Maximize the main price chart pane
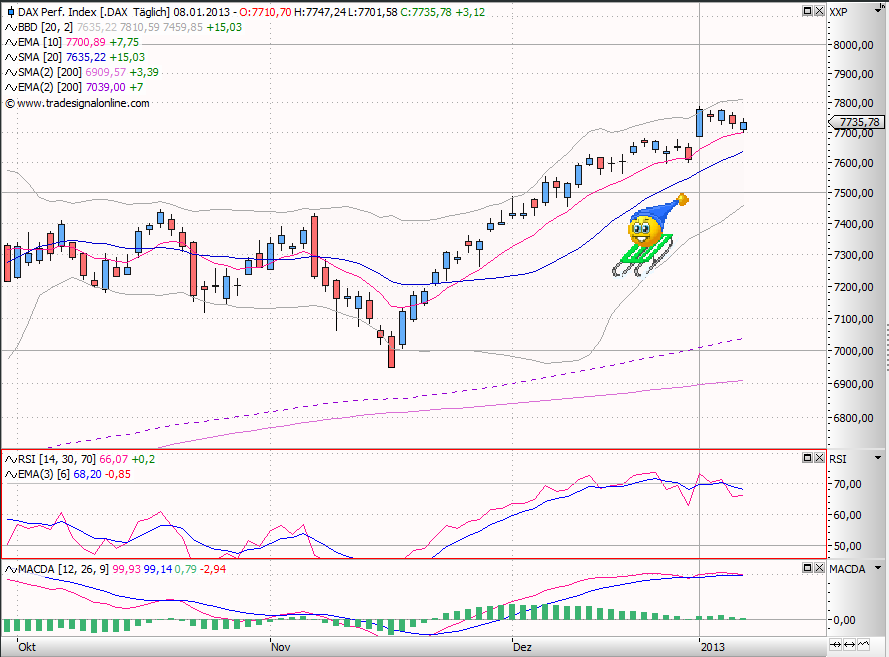 tap(806, 11)
